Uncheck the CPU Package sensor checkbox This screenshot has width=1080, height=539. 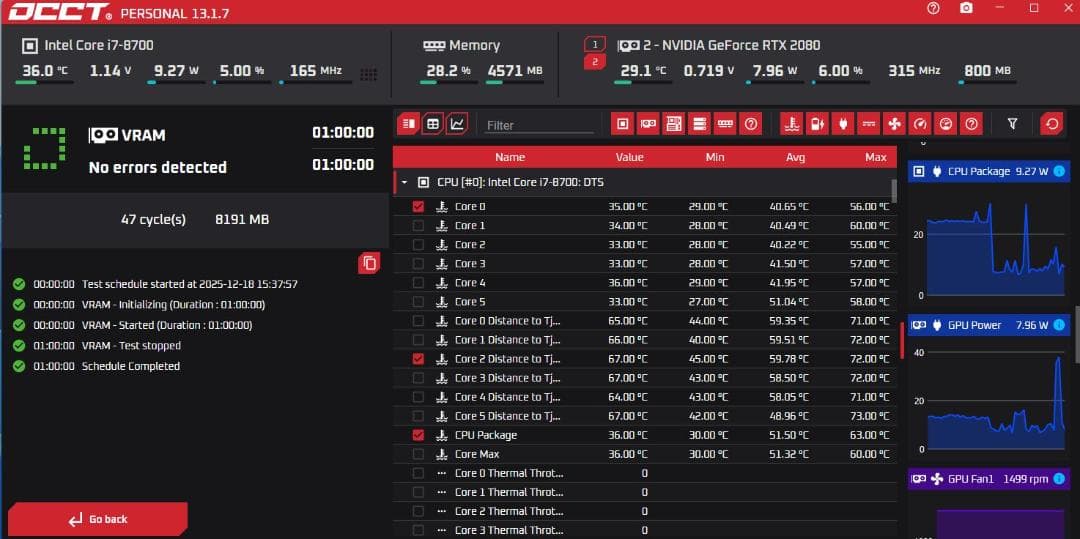pos(418,435)
